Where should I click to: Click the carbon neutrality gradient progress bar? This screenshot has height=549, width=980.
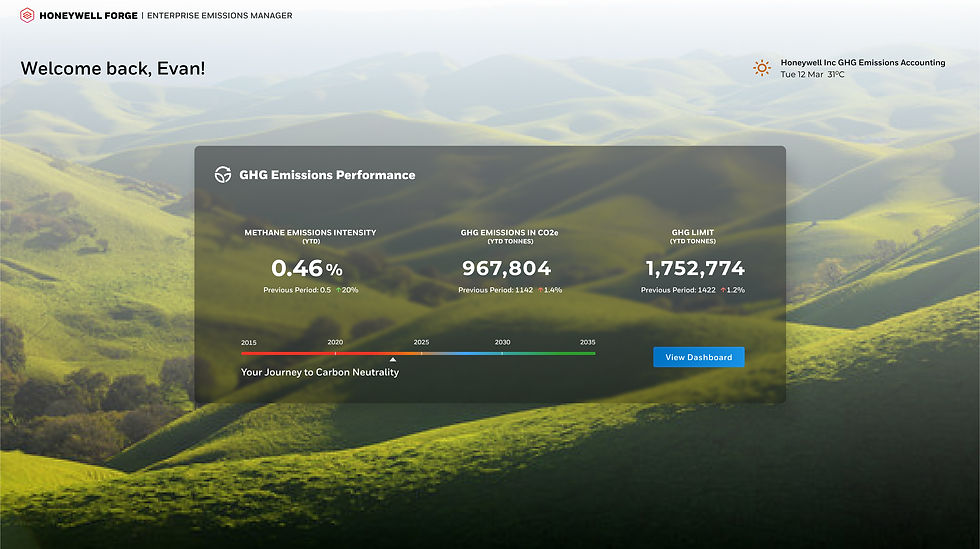point(418,353)
